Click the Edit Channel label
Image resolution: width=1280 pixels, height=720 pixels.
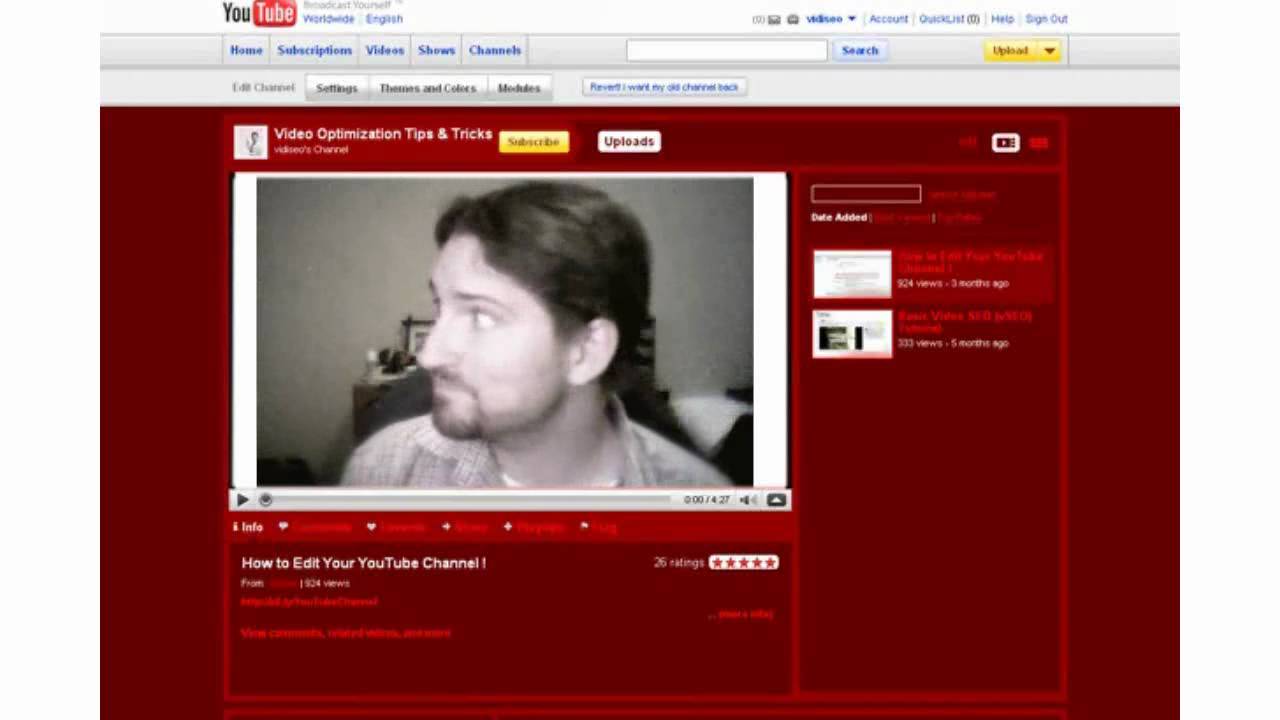click(263, 88)
